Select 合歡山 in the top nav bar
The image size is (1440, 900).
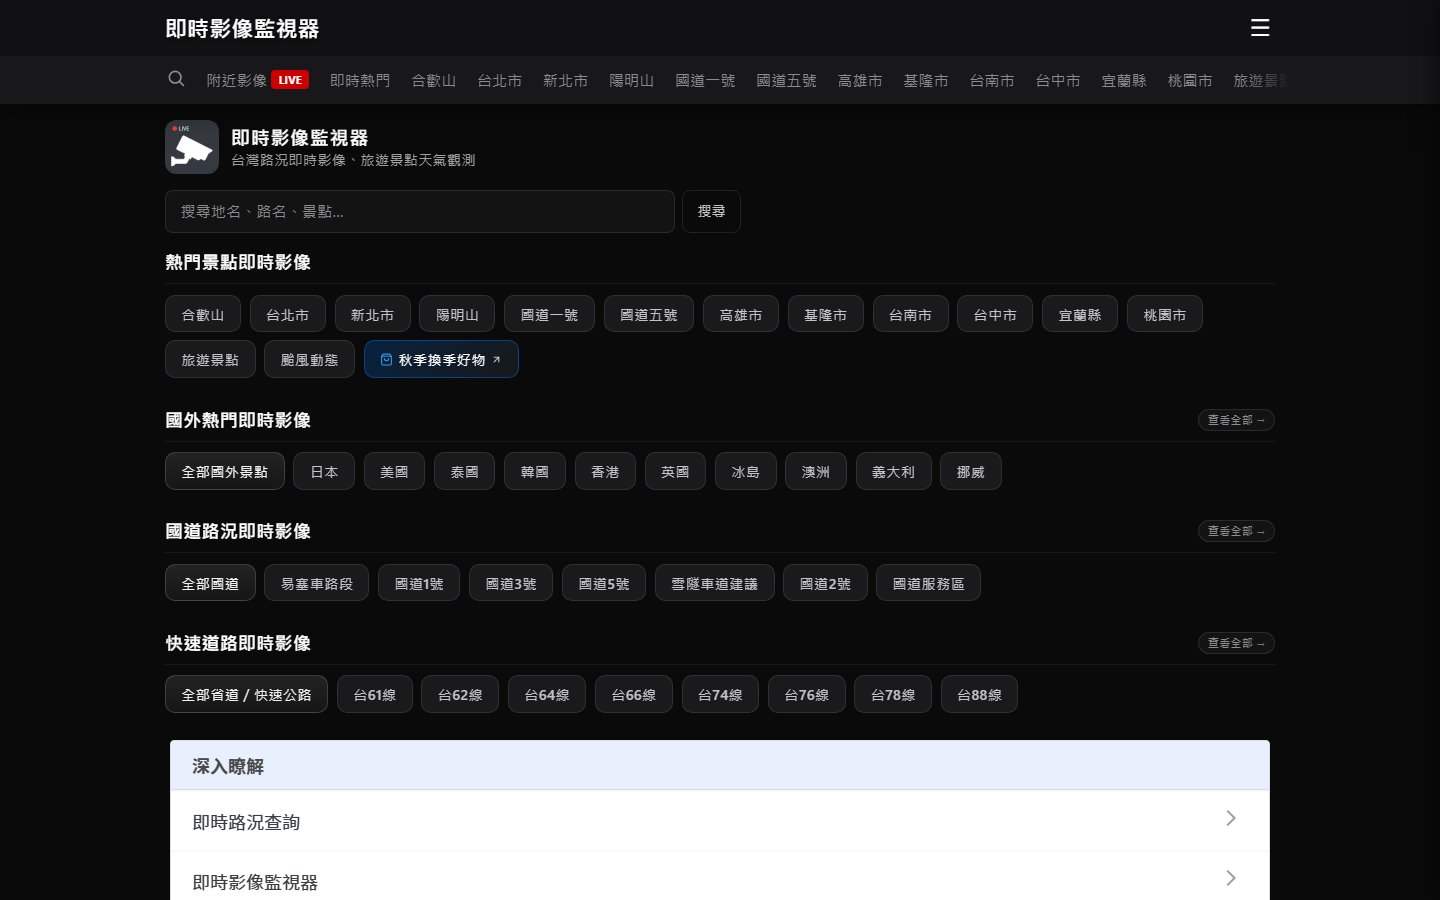pyautogui.click(x=434, y=80)
